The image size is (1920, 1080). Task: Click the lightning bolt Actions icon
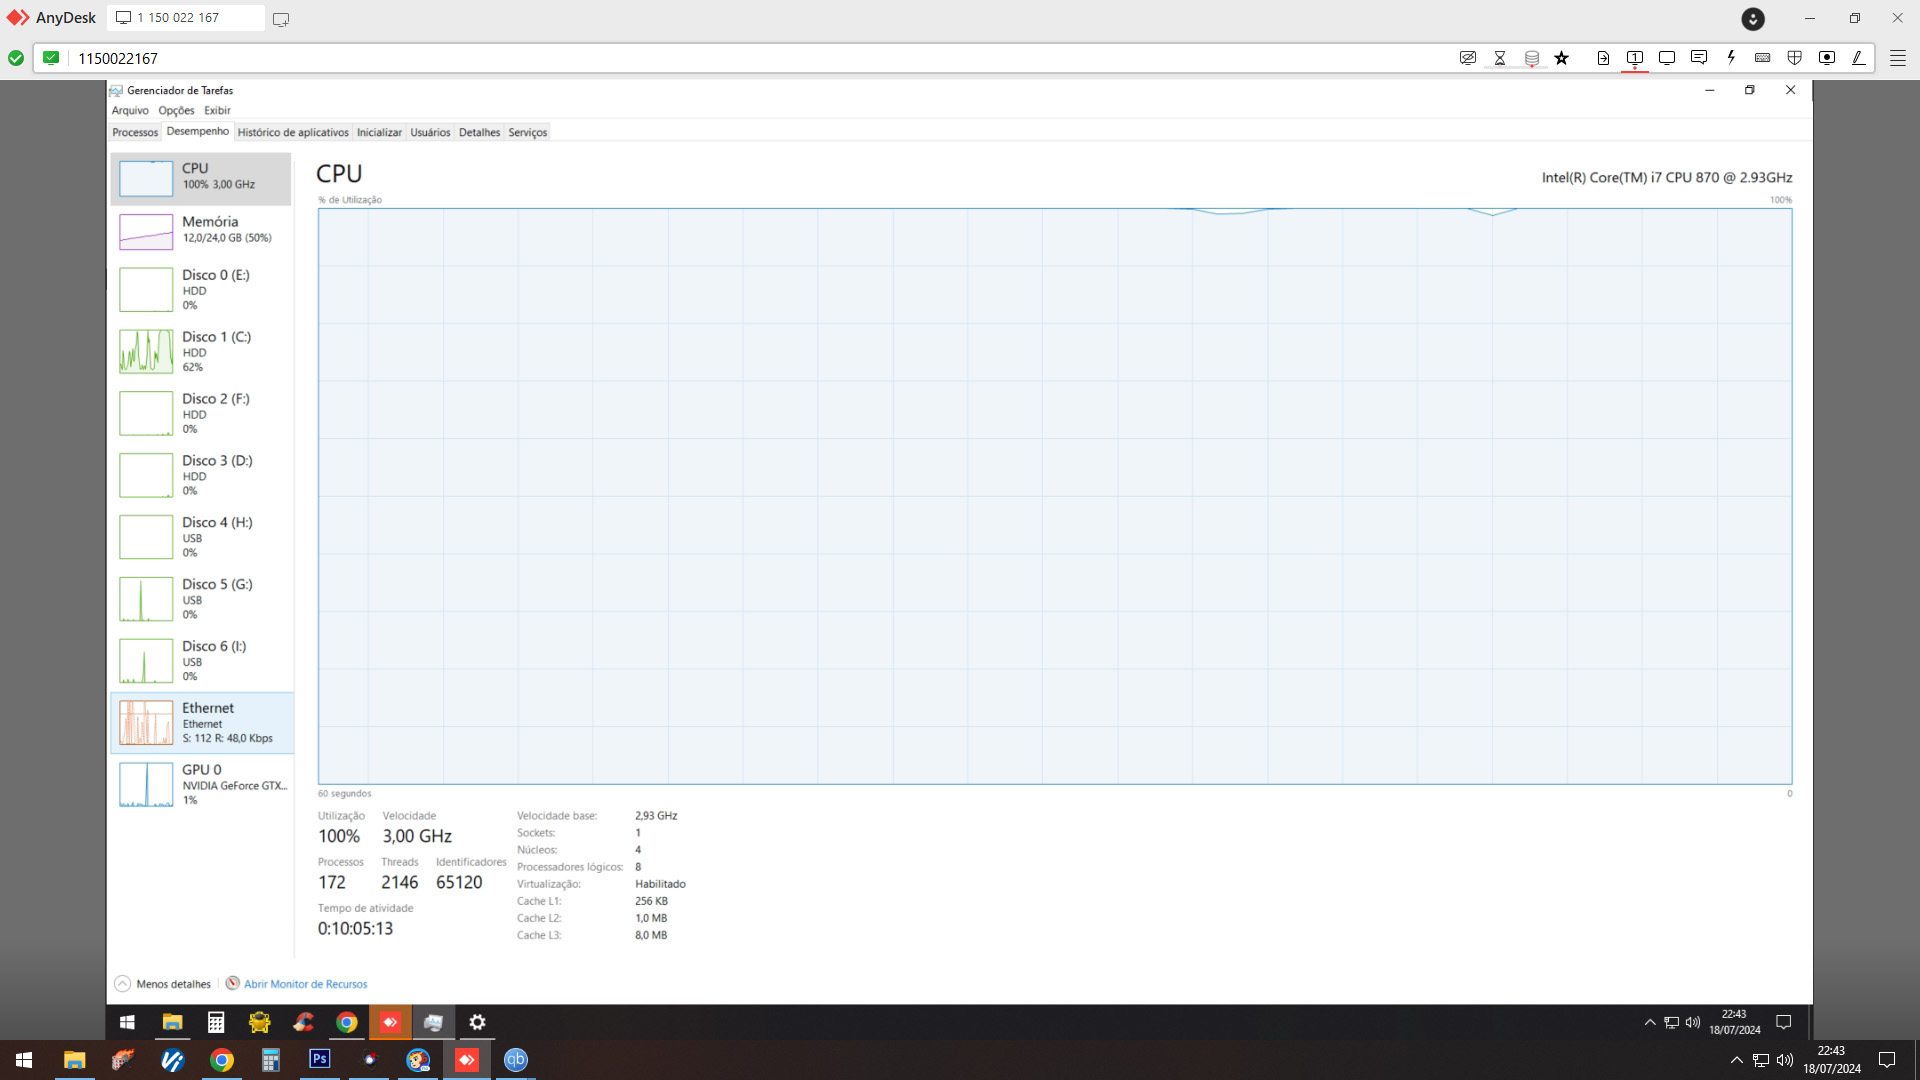[1731, 58]
